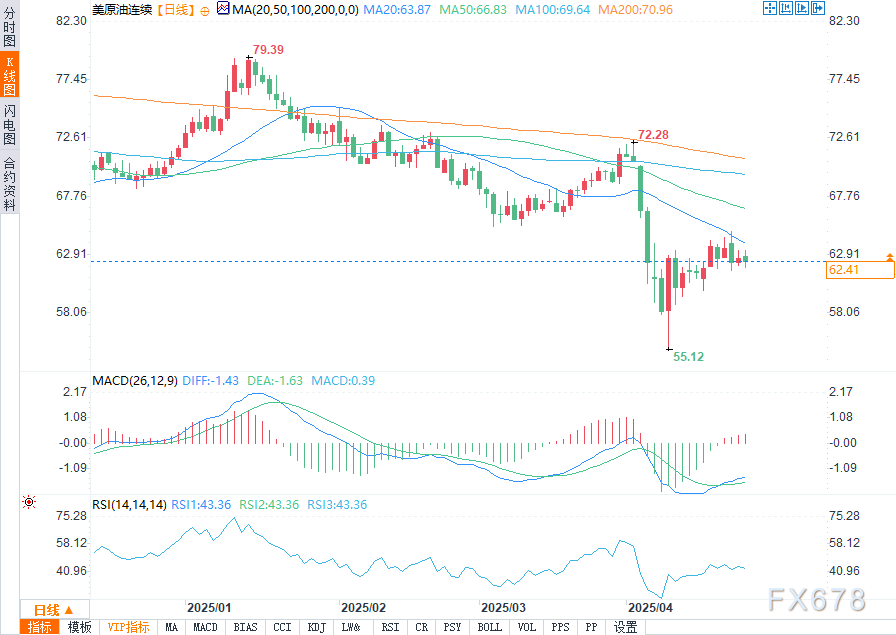Toggle the BOLL indicator
This screenshot has width=896, height=635.
[x=489, y=627]
